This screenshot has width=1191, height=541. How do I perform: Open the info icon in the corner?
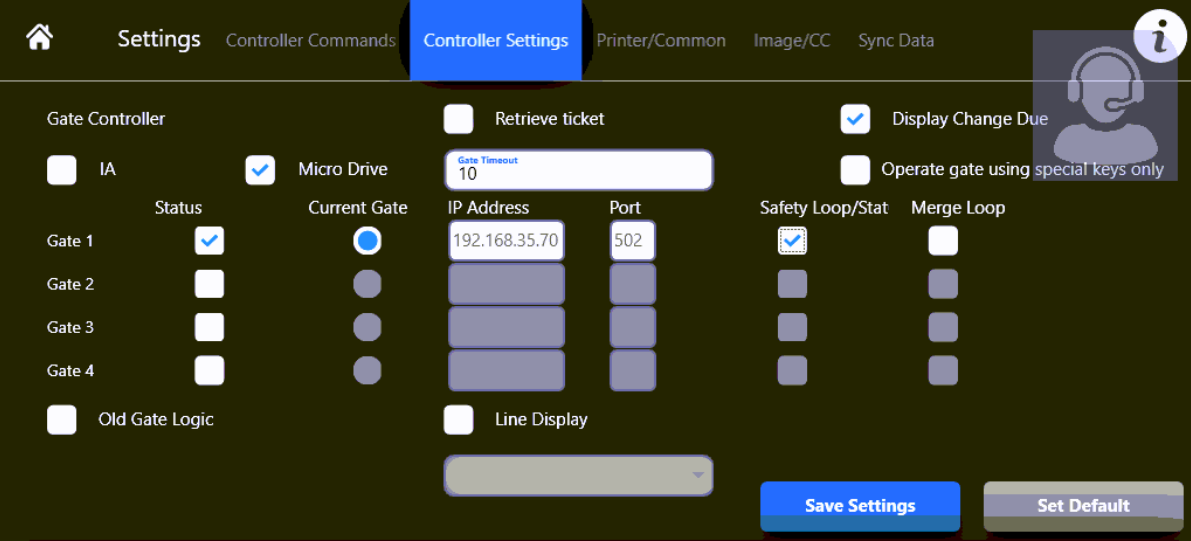point(1159,38)
